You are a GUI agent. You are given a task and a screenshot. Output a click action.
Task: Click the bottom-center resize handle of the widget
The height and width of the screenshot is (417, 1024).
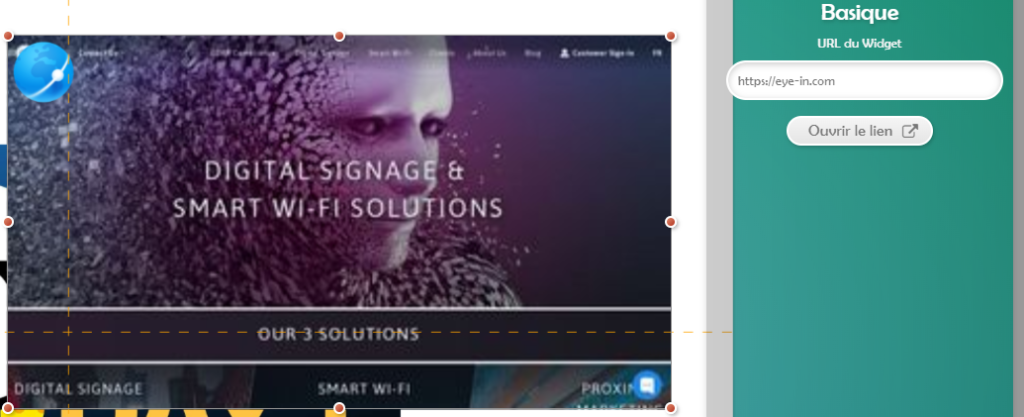point(339,409)
